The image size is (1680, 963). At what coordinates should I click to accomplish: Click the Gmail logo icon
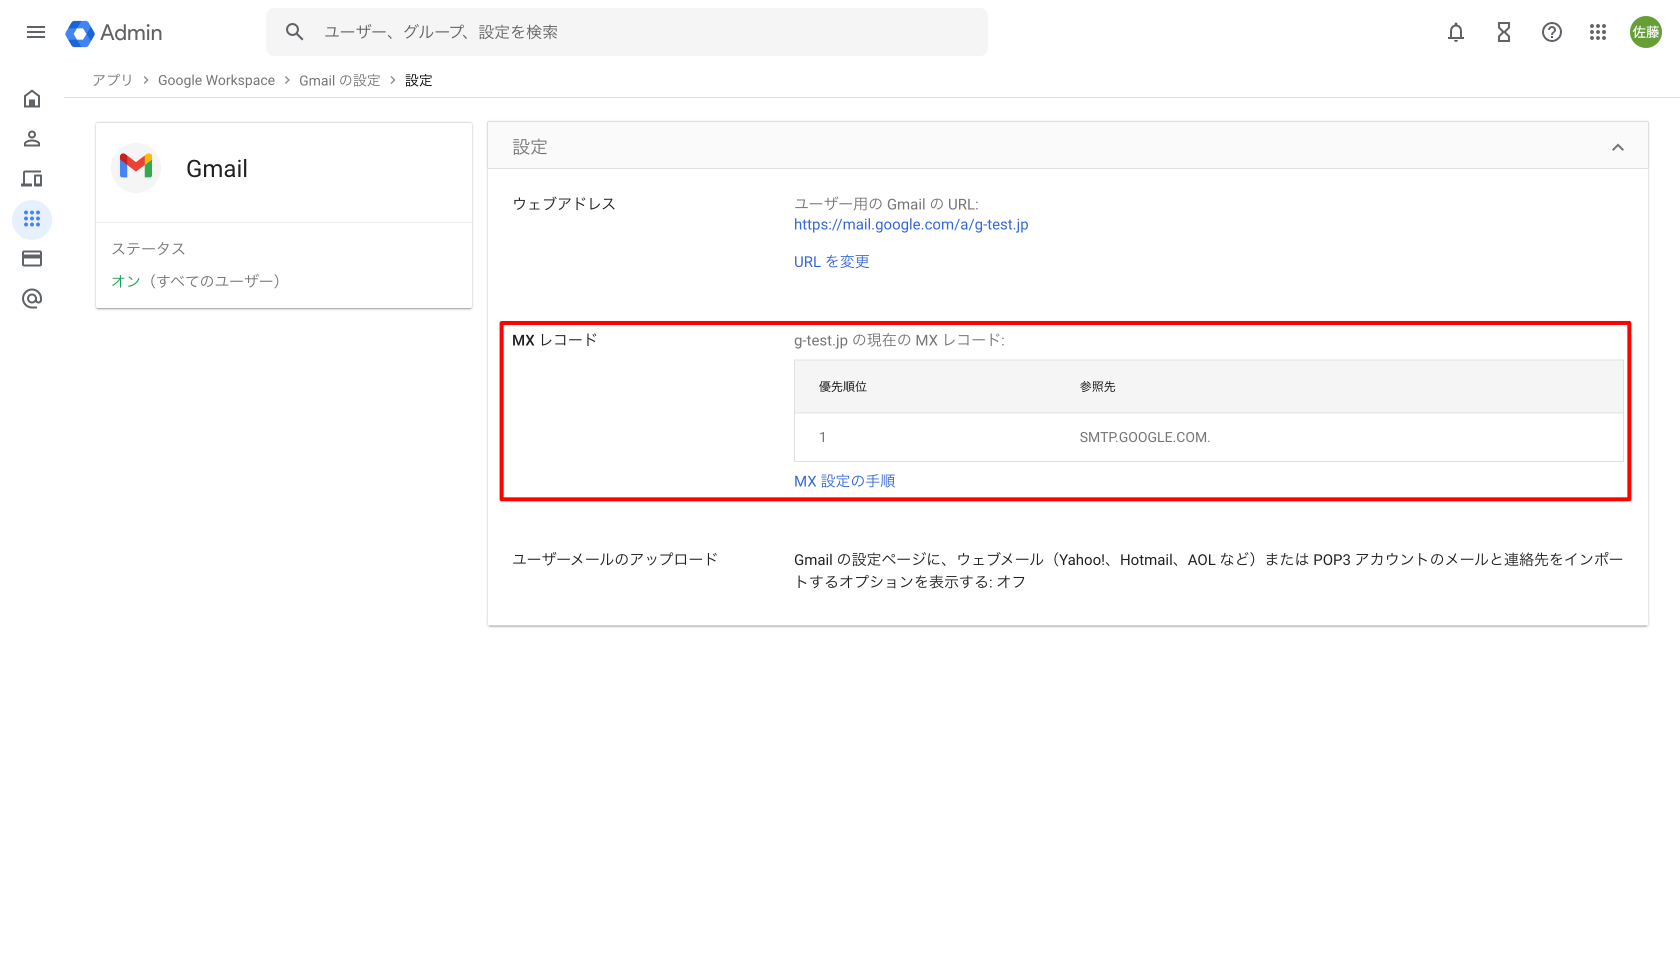[136, 168]
